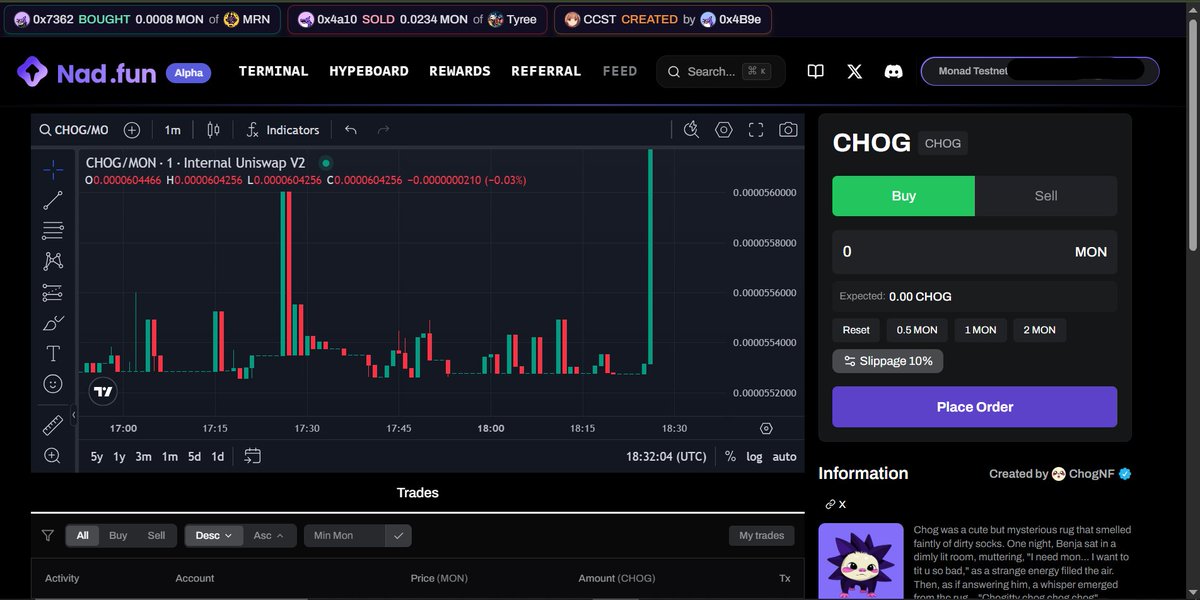This screenshot has height=600, width=1200.
Task: Choose 1 MON preset amount
Action: coord(980,330)
